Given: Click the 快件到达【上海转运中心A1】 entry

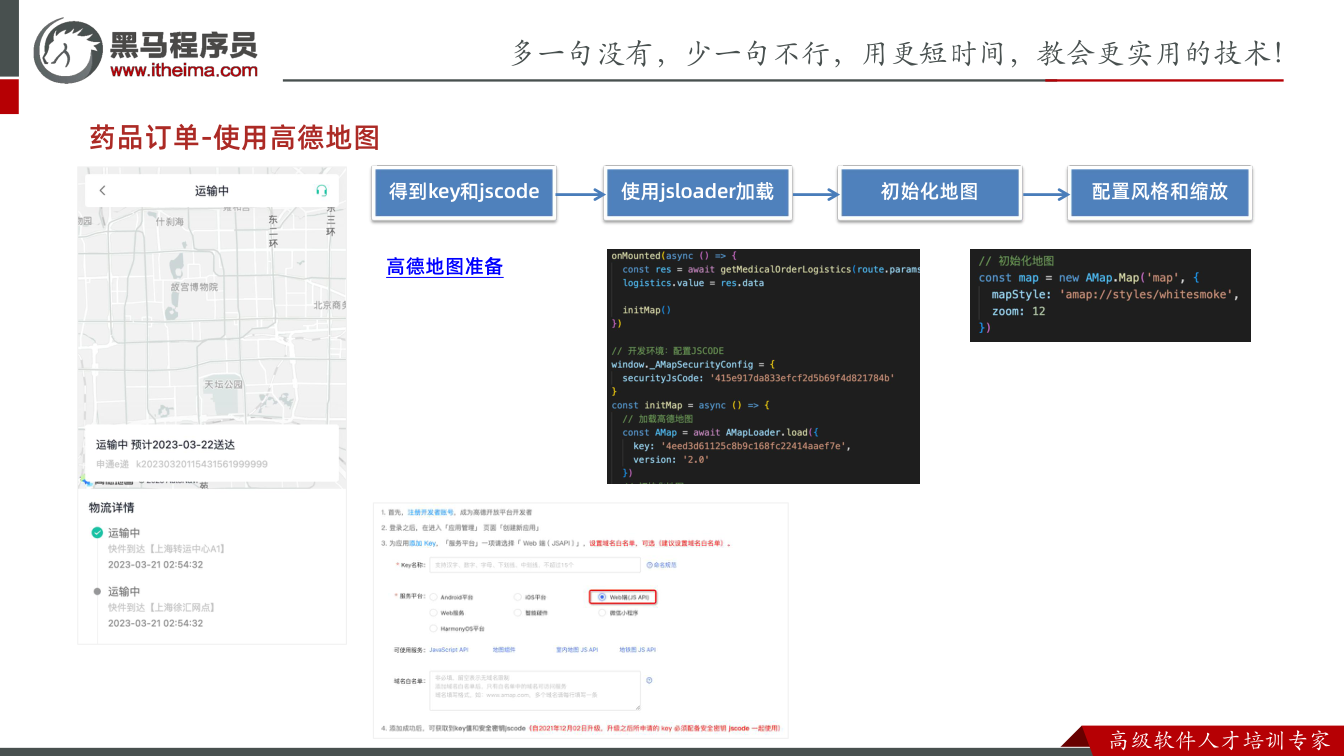Looking at the screenshot, I should (166, 548).
